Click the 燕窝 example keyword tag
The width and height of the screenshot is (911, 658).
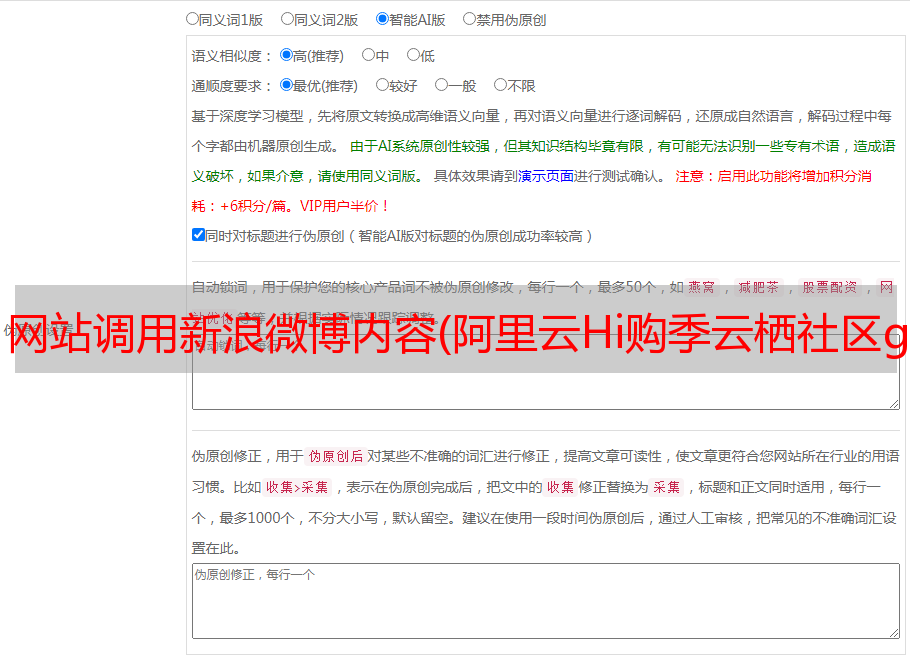click(x=702, y=287)
